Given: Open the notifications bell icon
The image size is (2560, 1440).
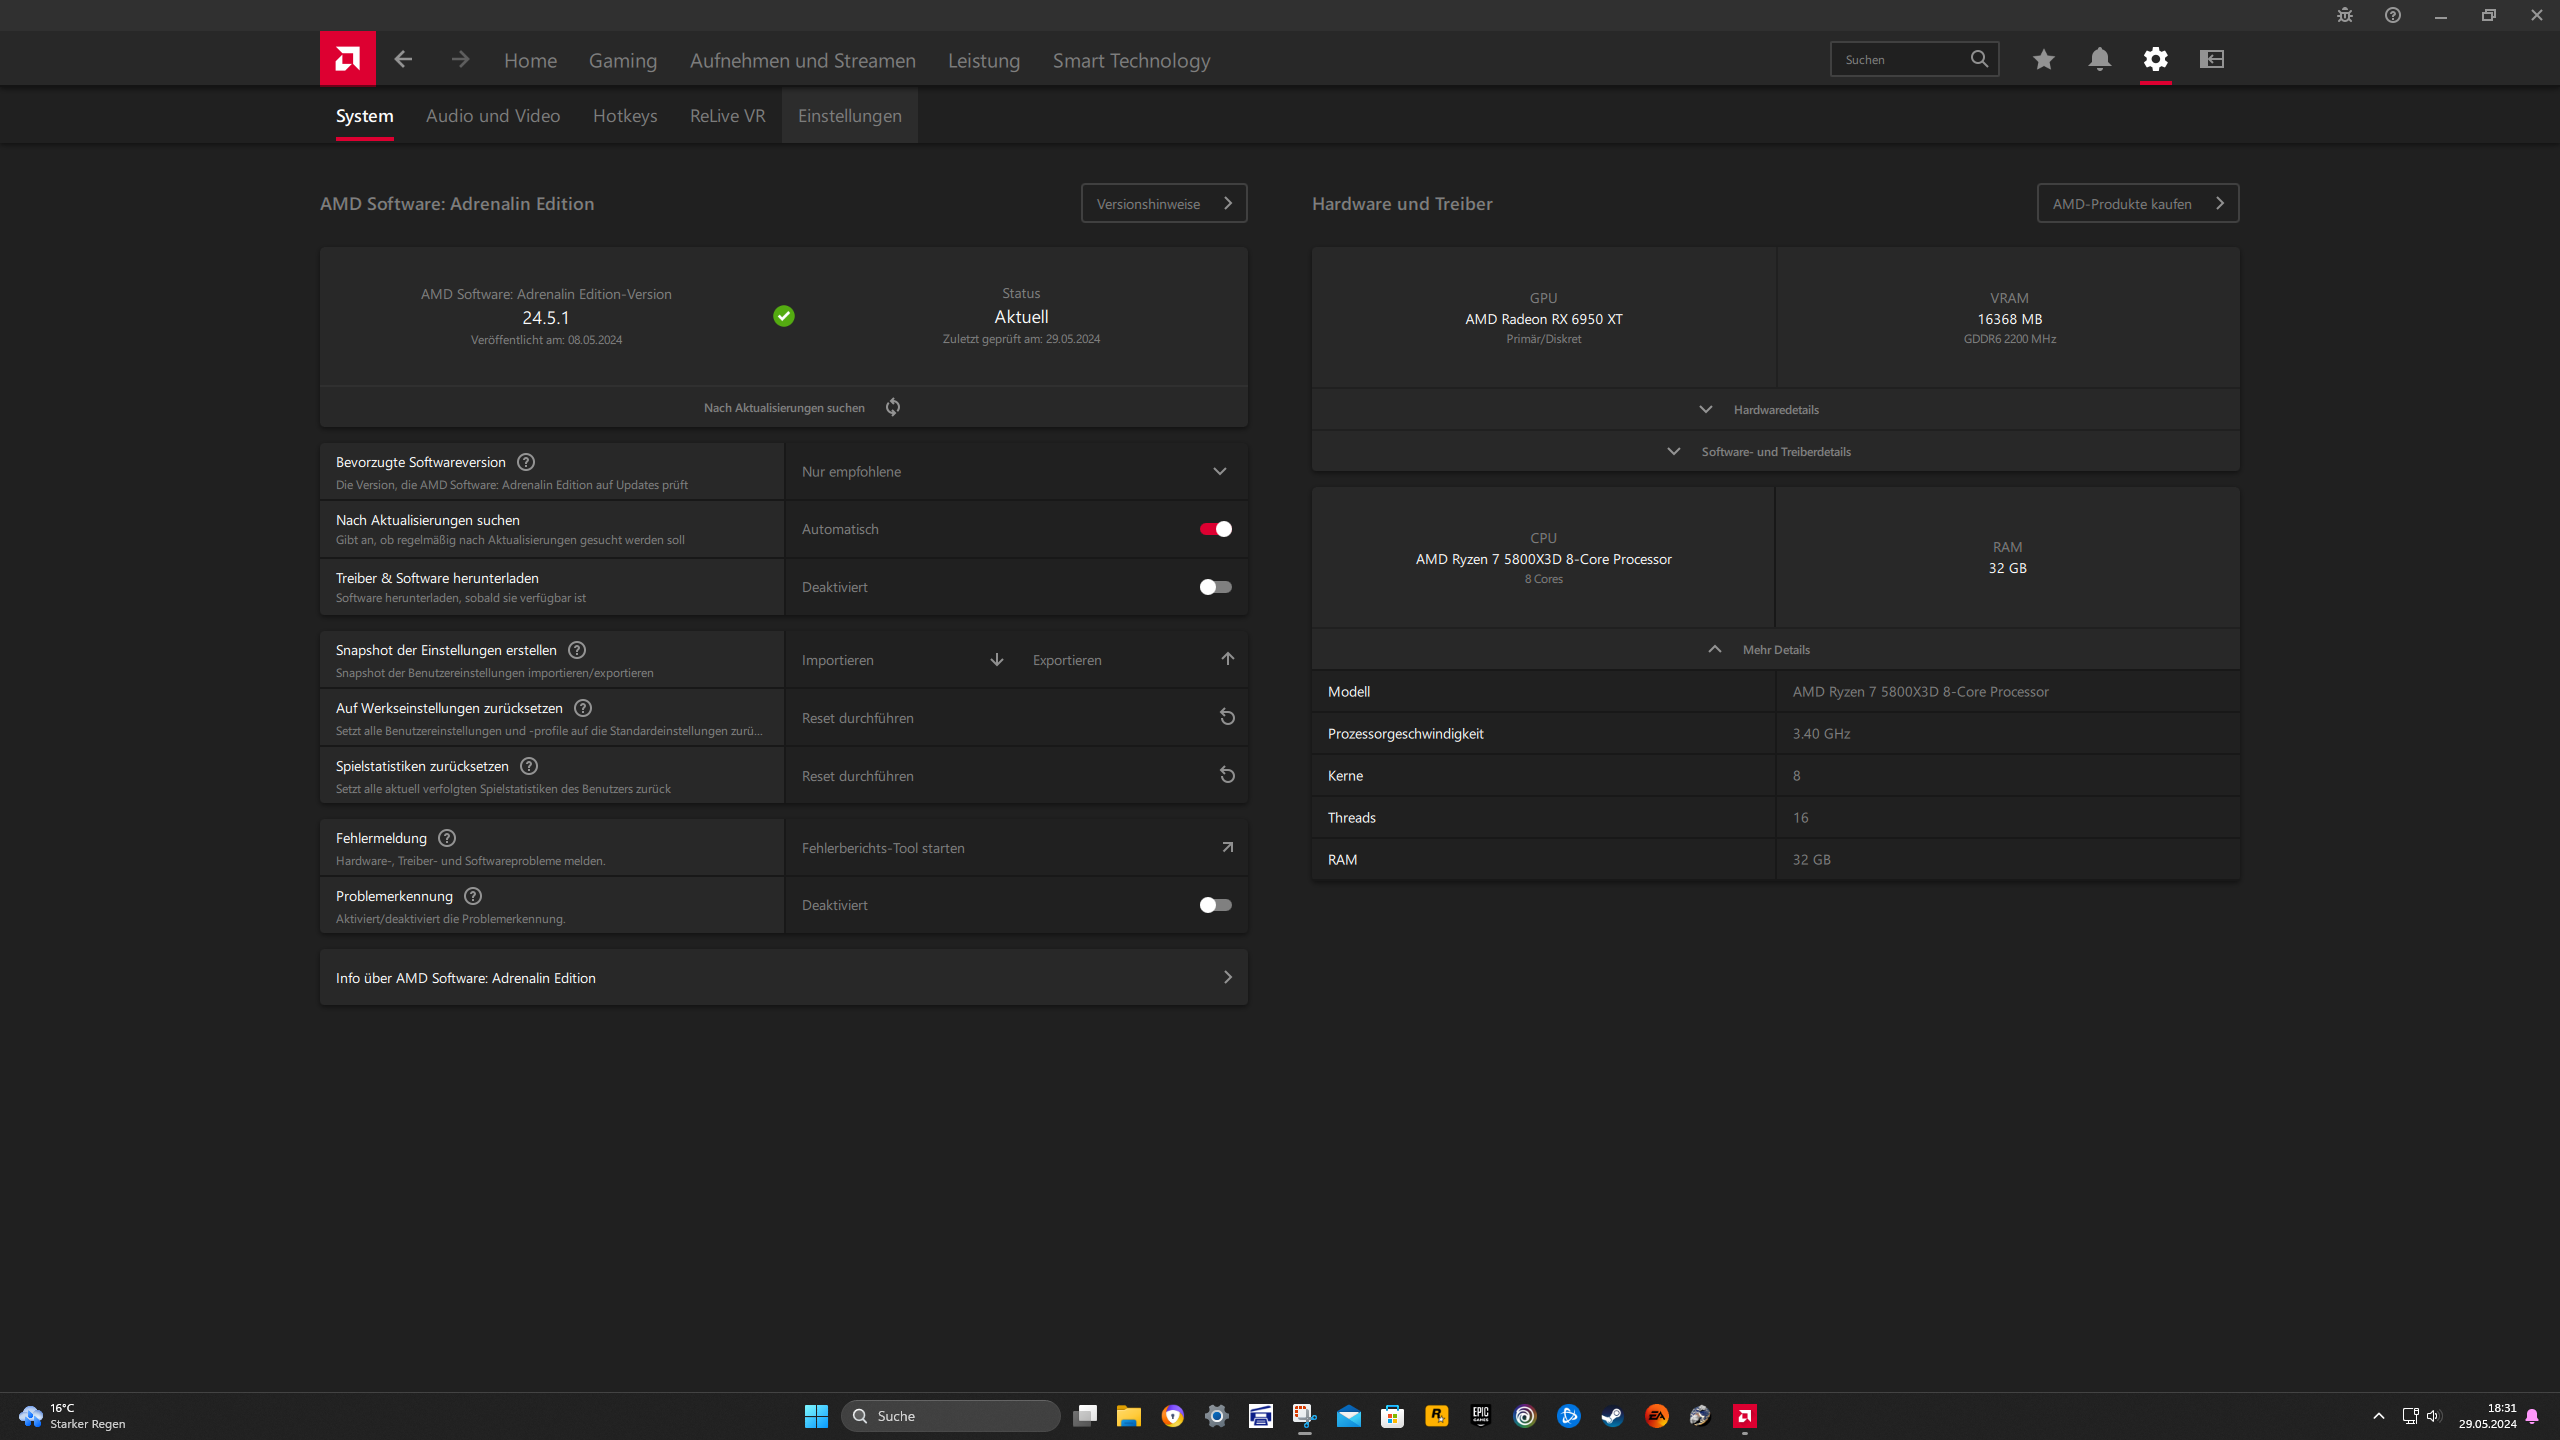Looking at the screenshot, I should (2099, 59).
